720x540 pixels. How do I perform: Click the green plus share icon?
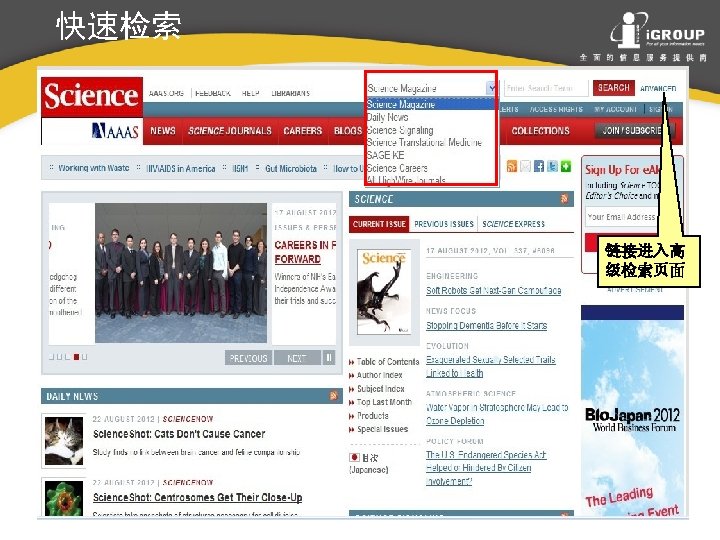[566, 166]
